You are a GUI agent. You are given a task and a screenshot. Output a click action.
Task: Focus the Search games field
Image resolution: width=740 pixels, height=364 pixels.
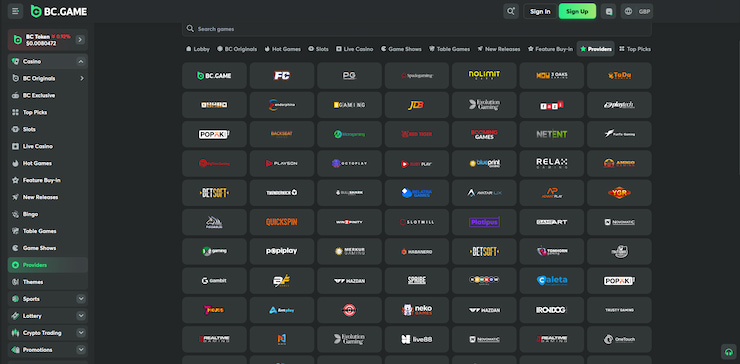pos(417,29)
